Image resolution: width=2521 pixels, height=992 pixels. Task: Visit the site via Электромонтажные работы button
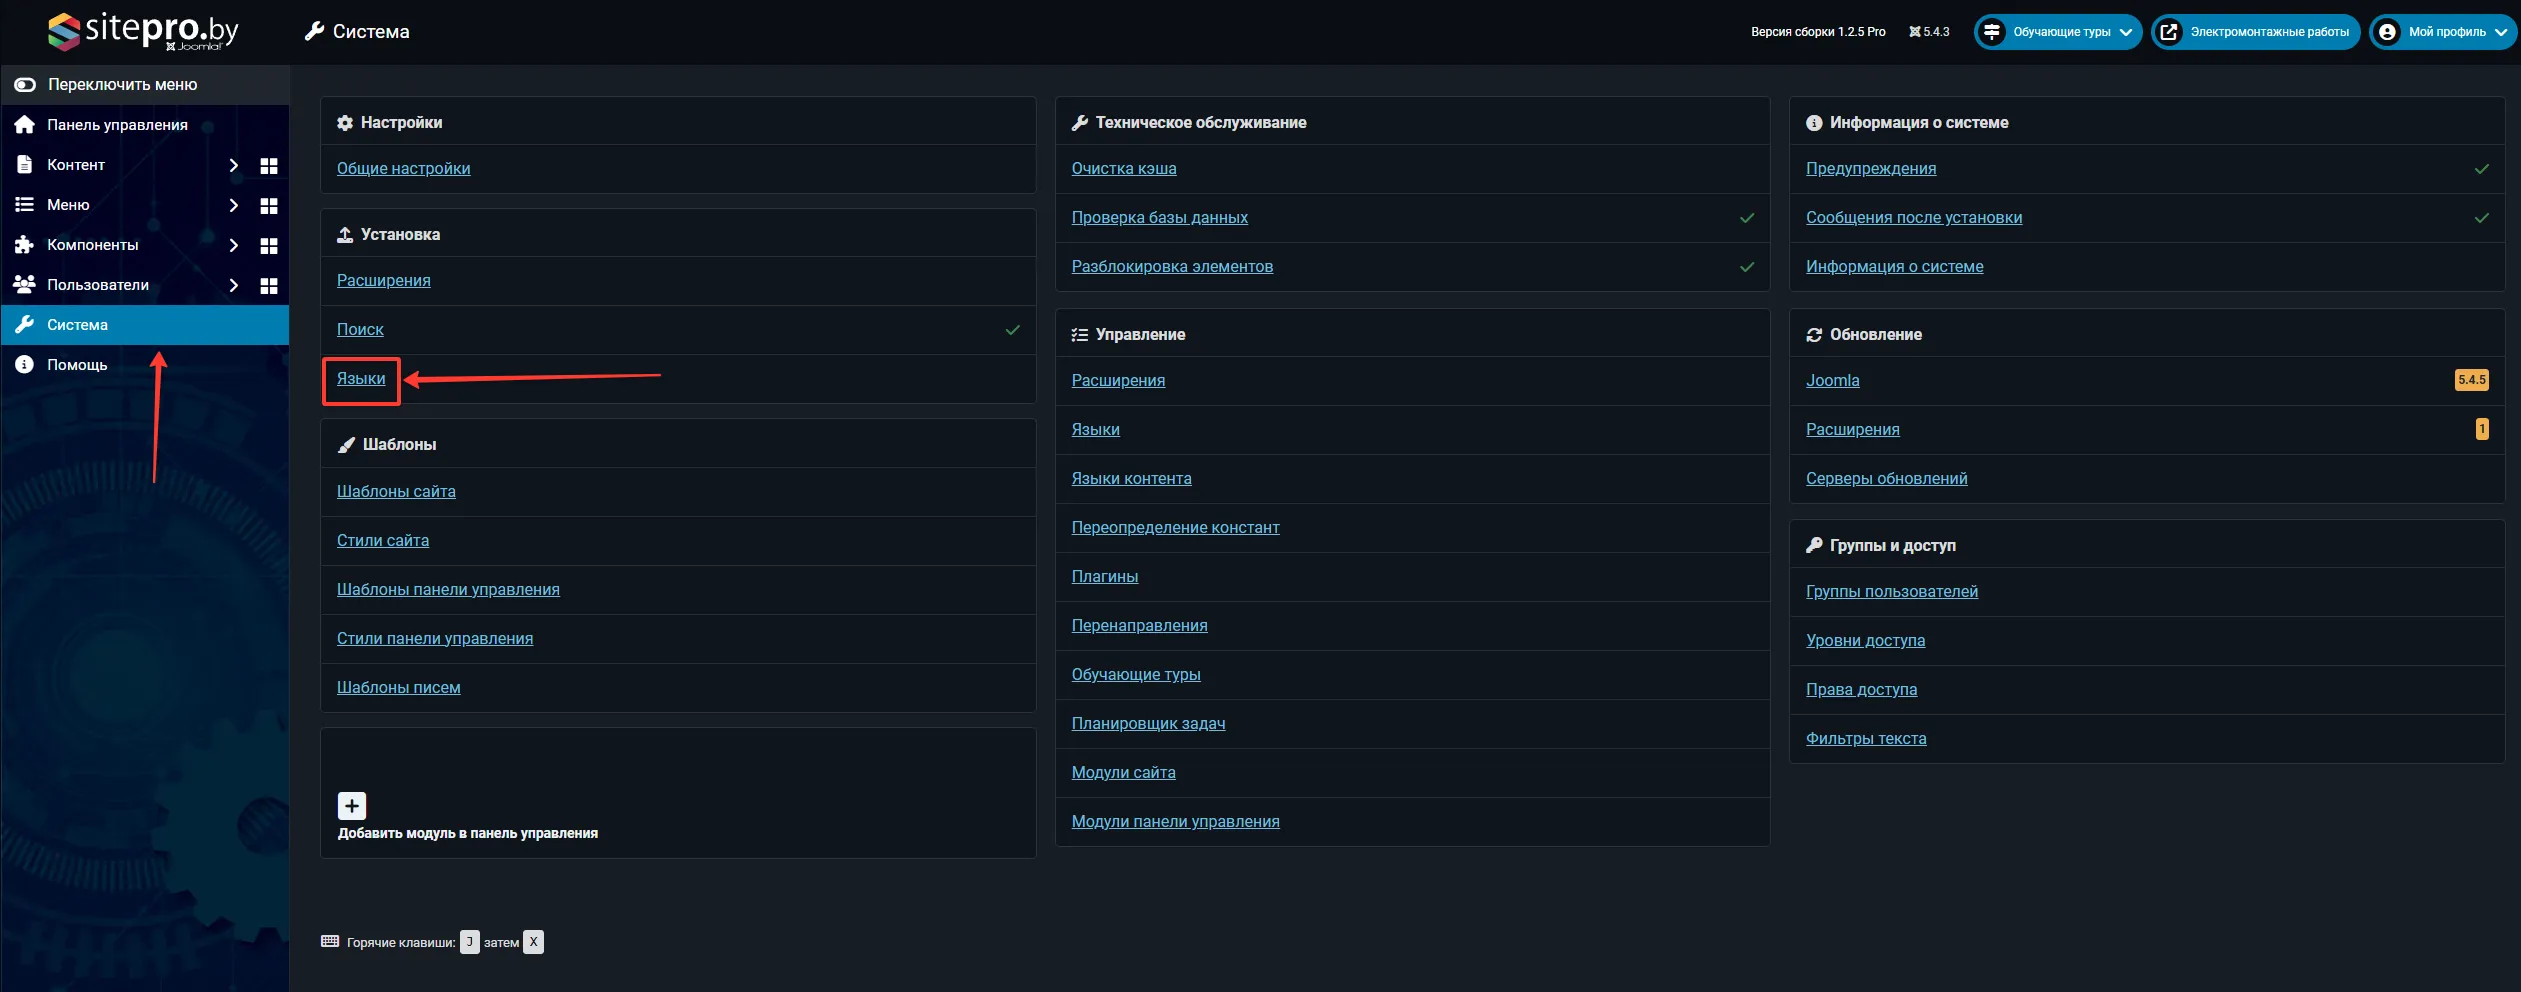pyautogui.click(x=2256, y=32)
